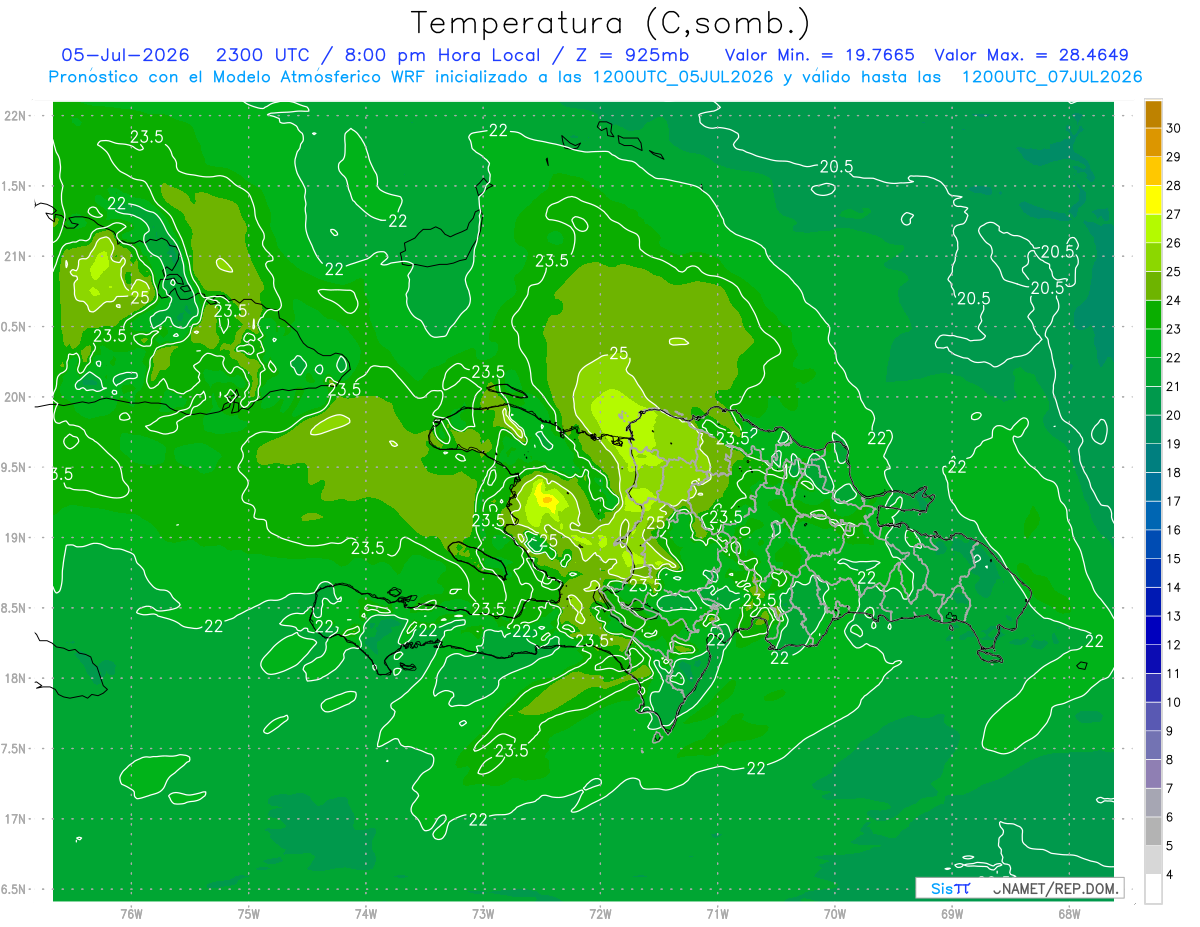This screenshot has height=927, width=1200.
Task: Click the "22N" latitude axis label
Action: tap(17, 116)
